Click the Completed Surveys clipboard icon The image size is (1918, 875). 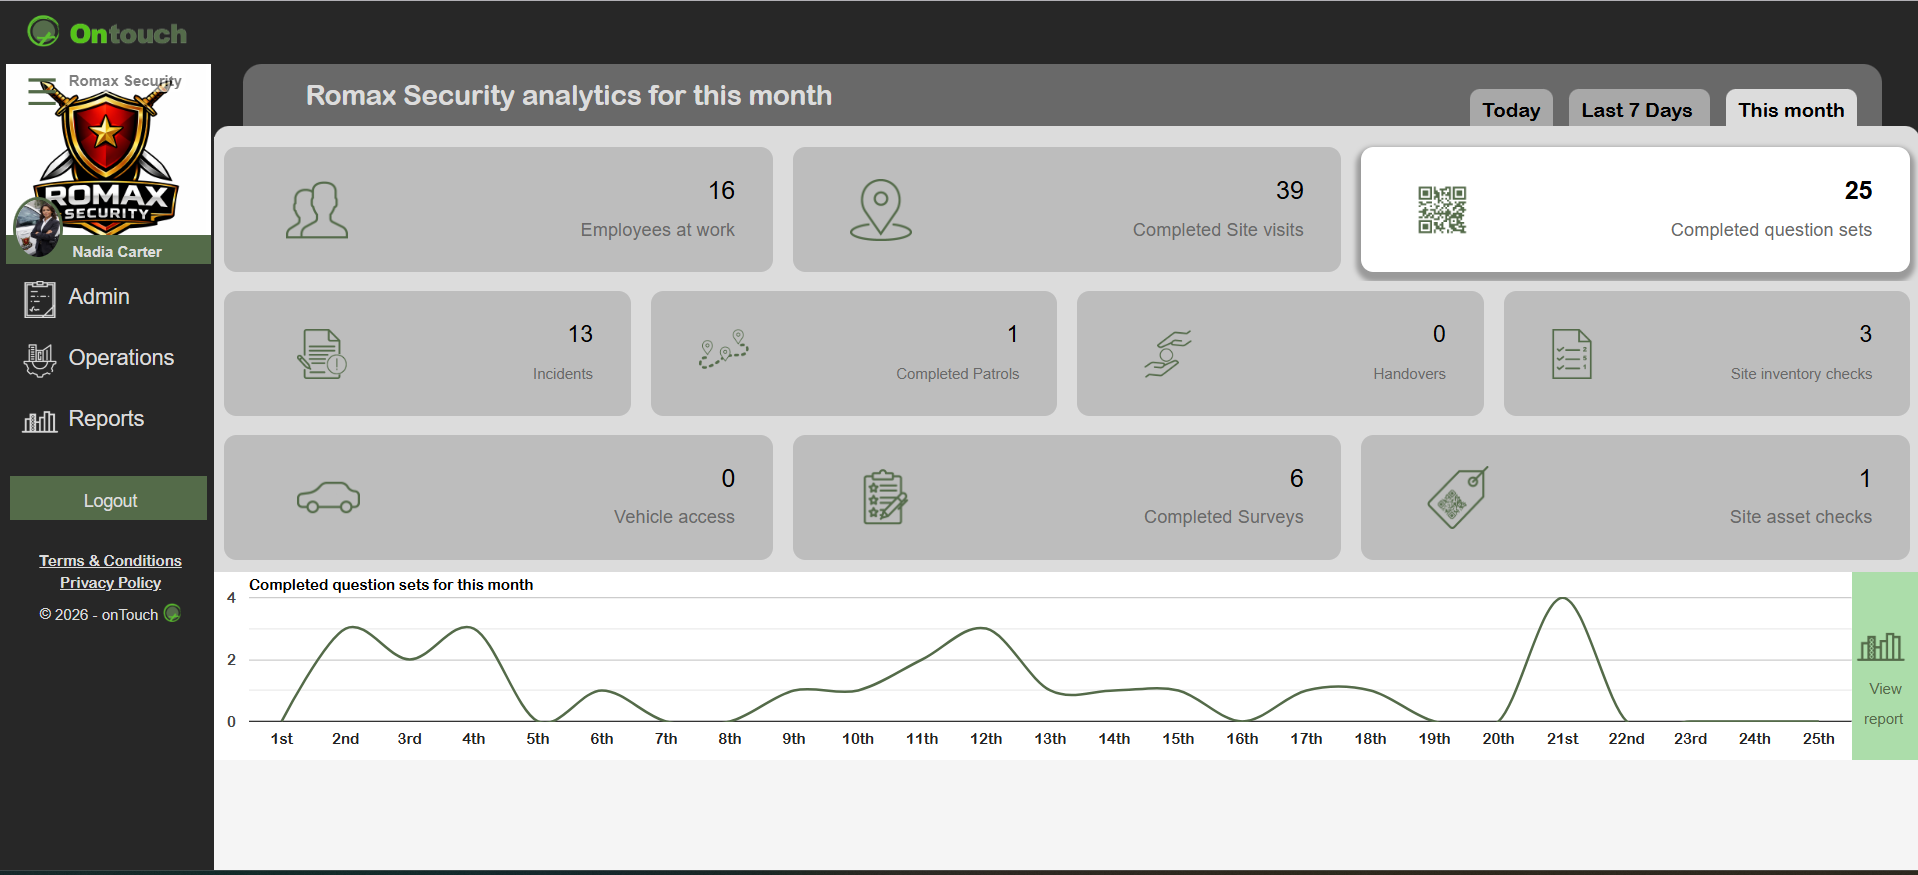tap(885, 497)
